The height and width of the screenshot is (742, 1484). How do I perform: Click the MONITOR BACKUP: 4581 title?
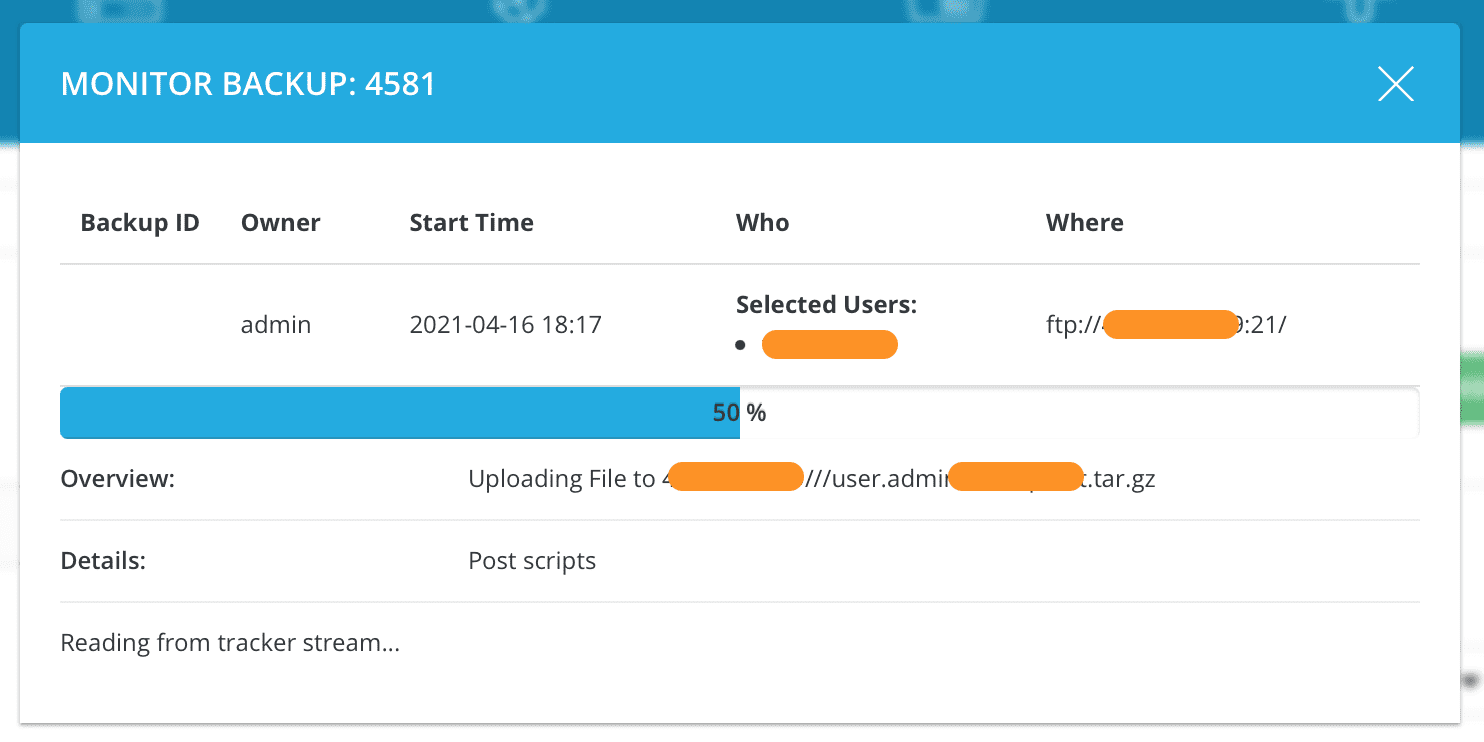coord(249,83)
